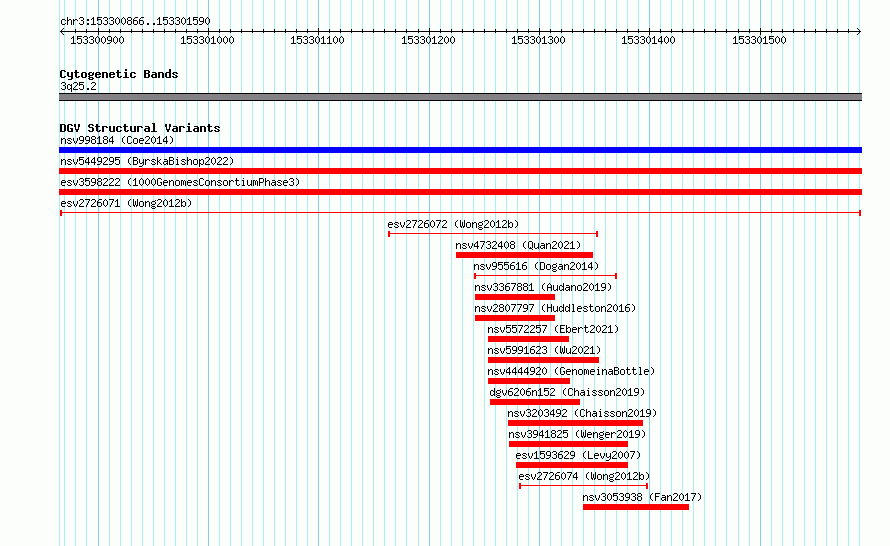Open nsv5991623 (Wu2021) label

pos(544,350)
